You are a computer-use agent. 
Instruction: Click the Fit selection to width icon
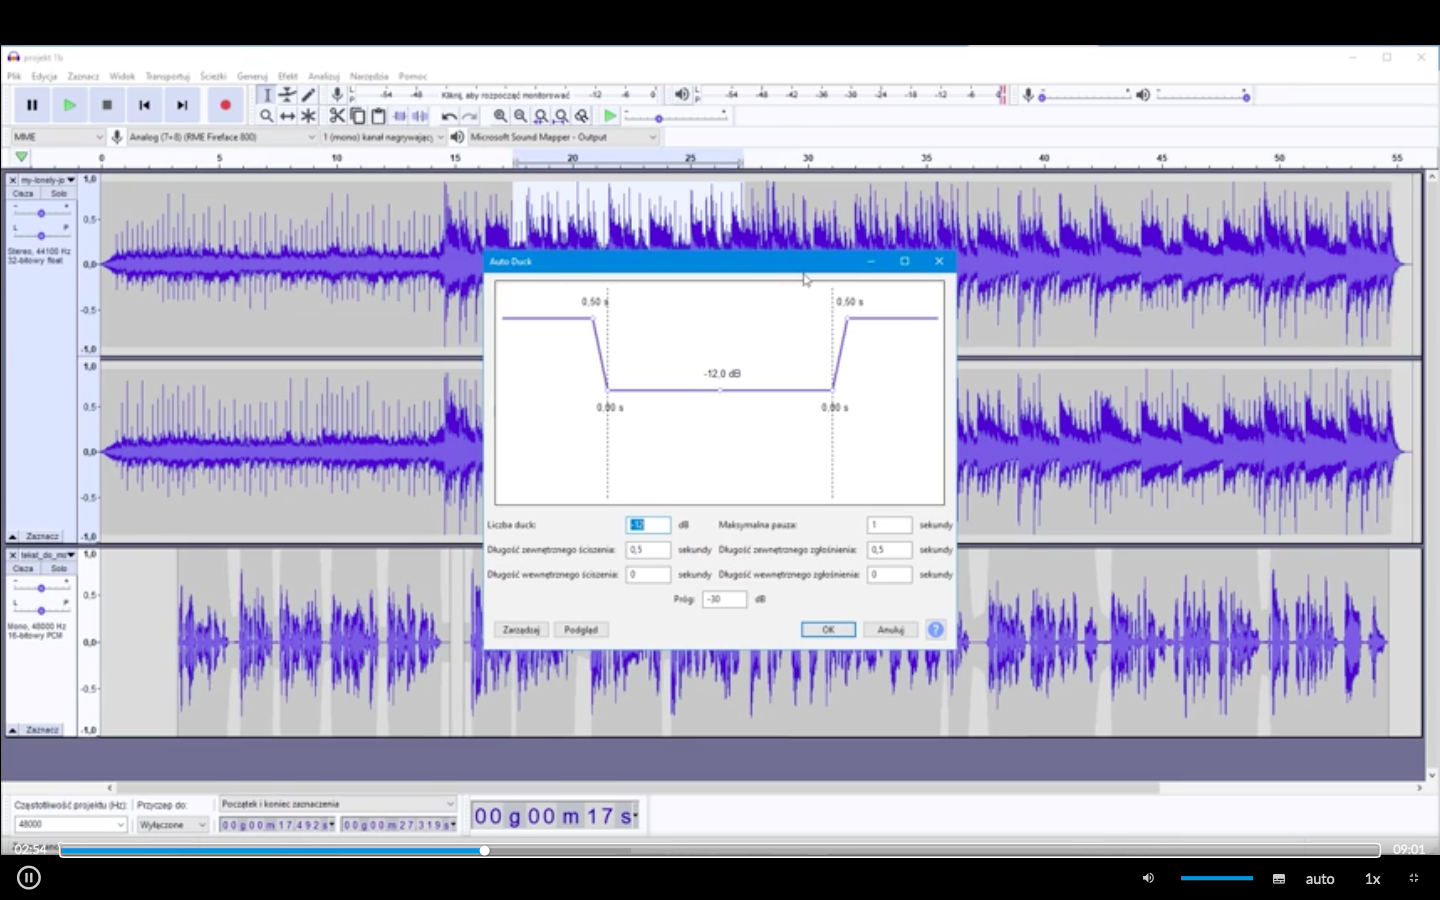[x=541, y=116]
